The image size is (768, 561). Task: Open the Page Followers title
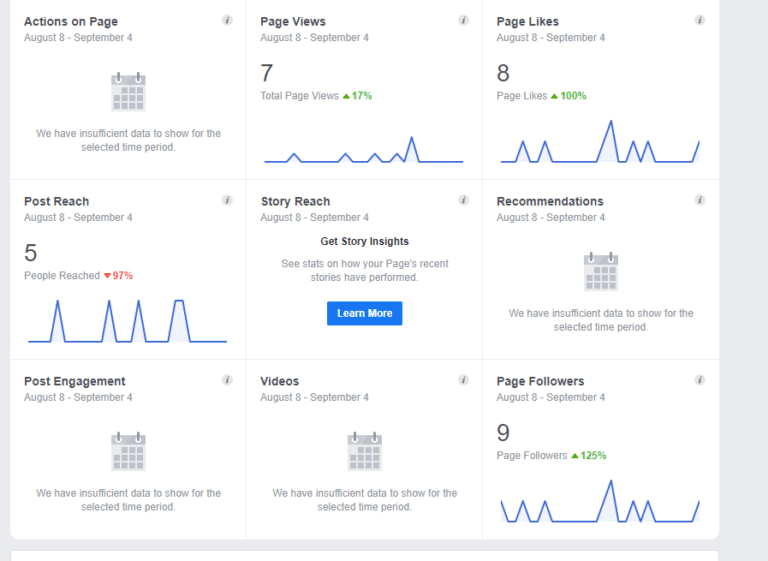(x=540, y=381)
